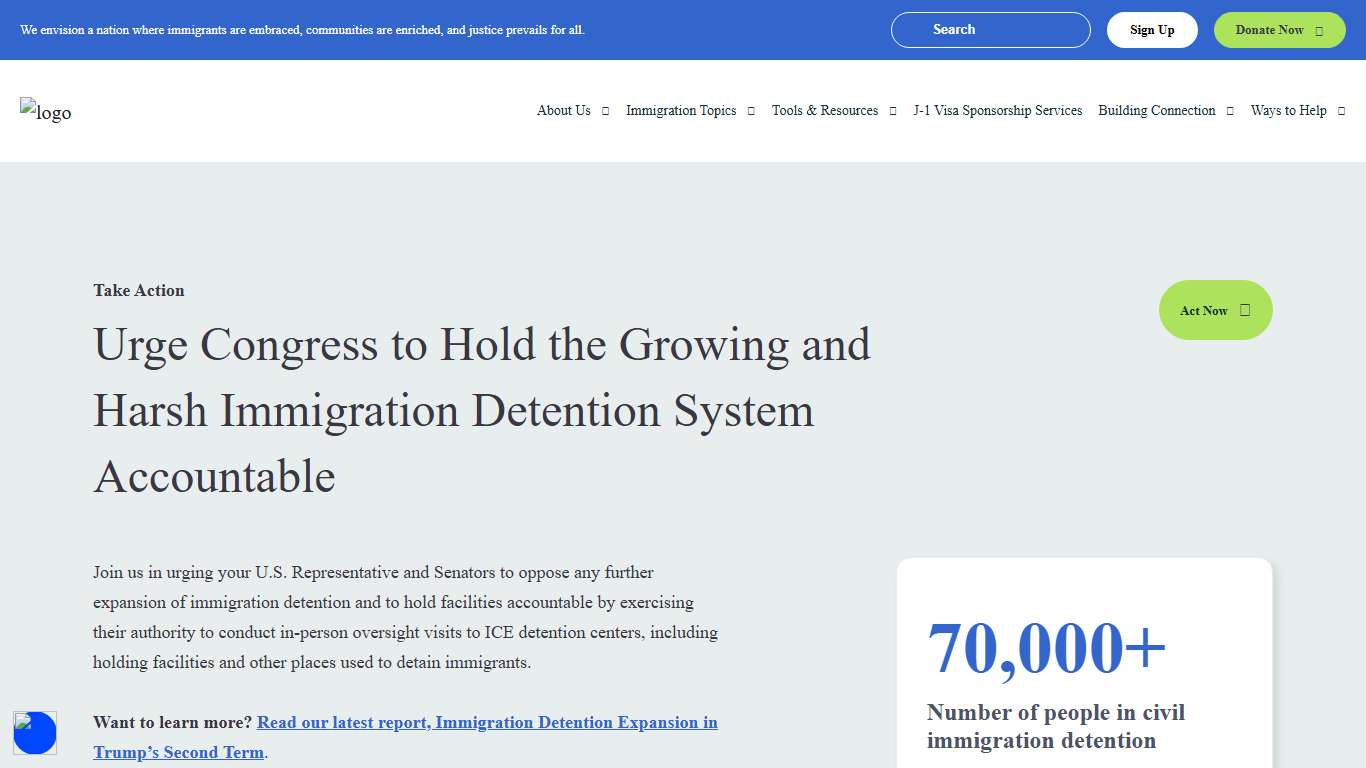
Task: Read the Immigration Detention Expansion report link
Action: 487,723
